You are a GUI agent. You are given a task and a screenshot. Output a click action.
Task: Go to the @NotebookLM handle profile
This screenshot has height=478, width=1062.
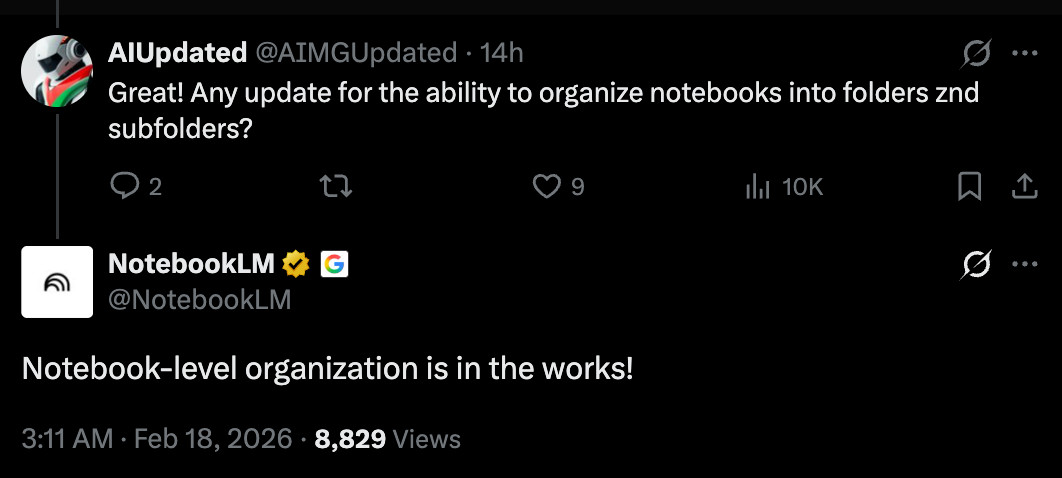click(x=199, y=298)
